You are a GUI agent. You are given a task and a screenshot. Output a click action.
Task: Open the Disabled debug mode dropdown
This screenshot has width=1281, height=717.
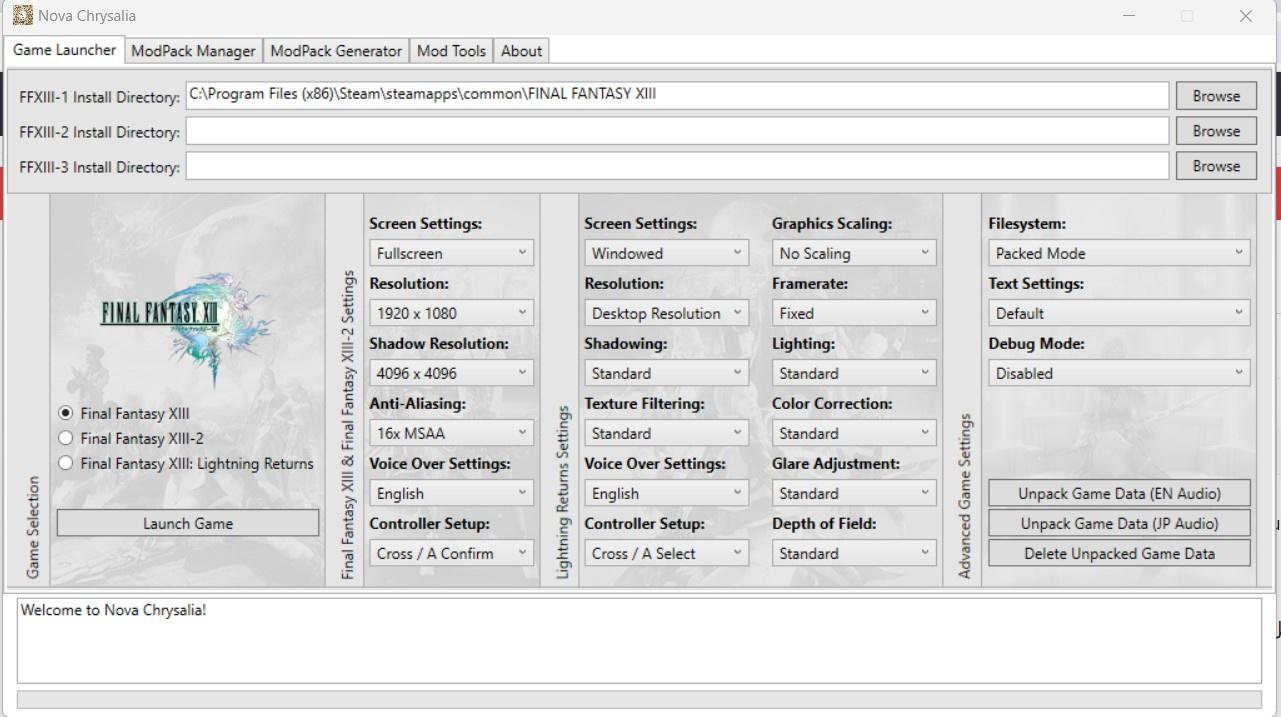pyautogui.click(x=1119, y=373)
